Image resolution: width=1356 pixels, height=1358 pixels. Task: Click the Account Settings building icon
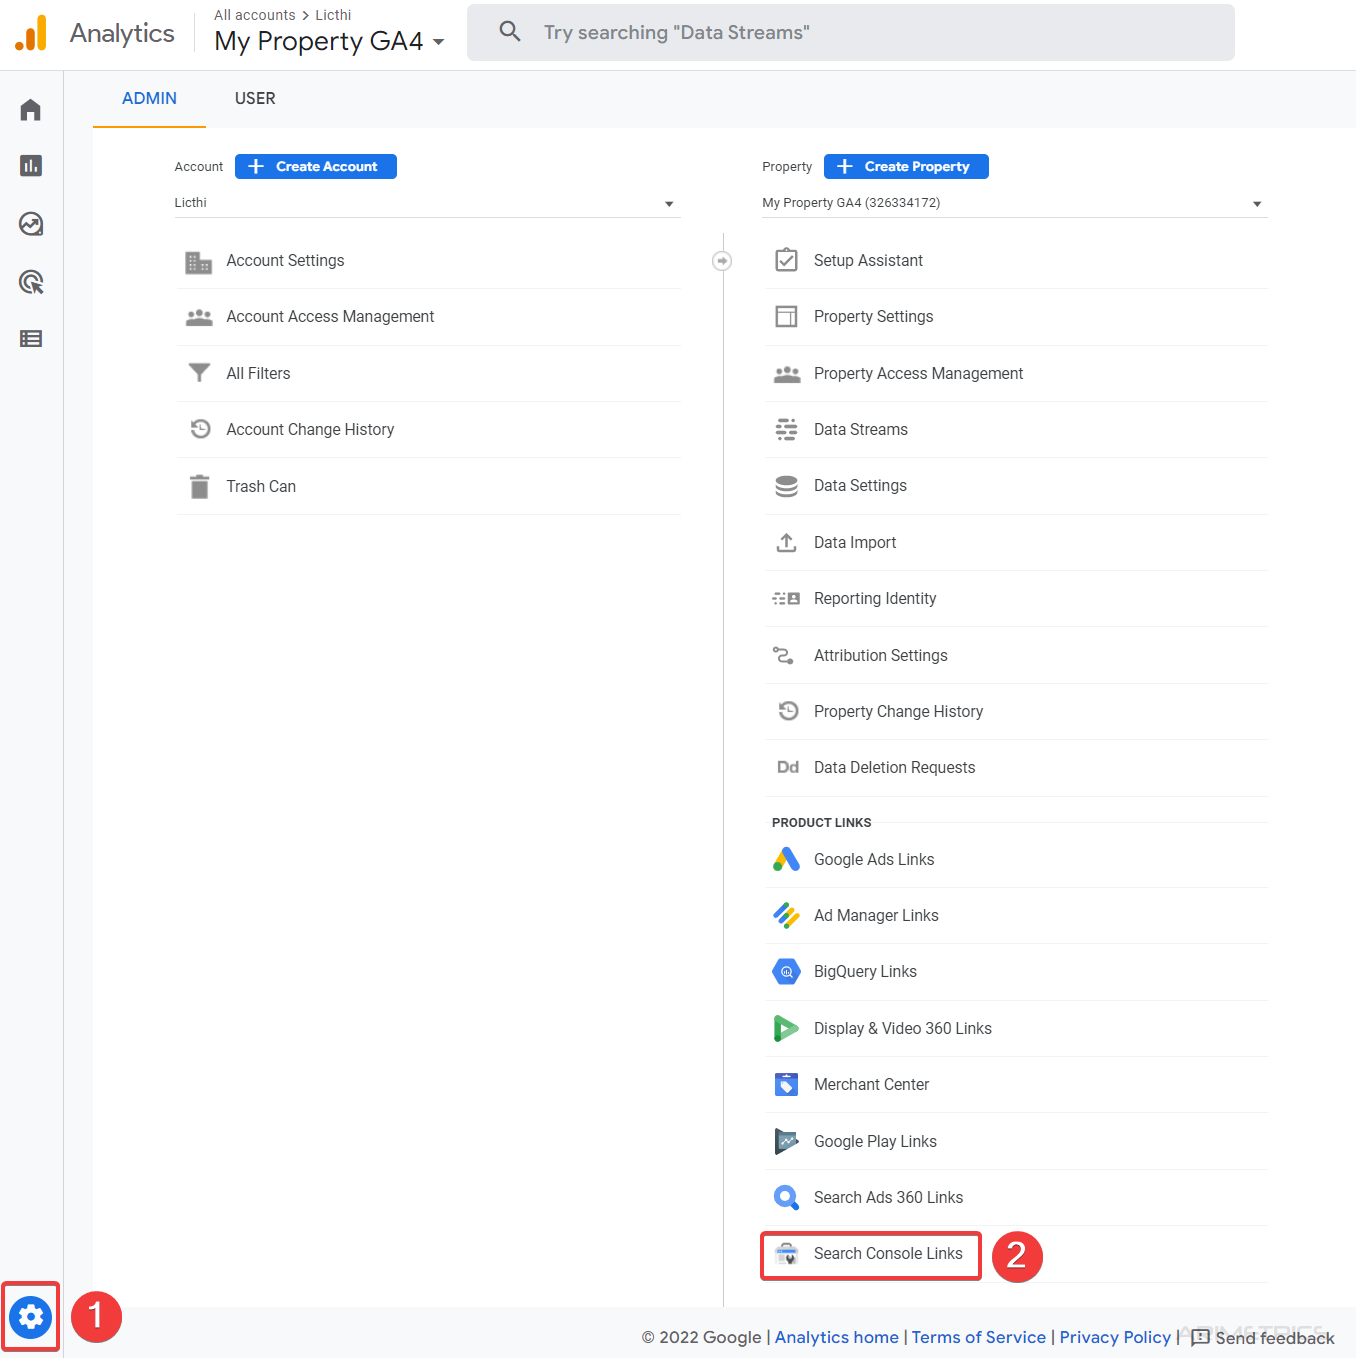199,261
